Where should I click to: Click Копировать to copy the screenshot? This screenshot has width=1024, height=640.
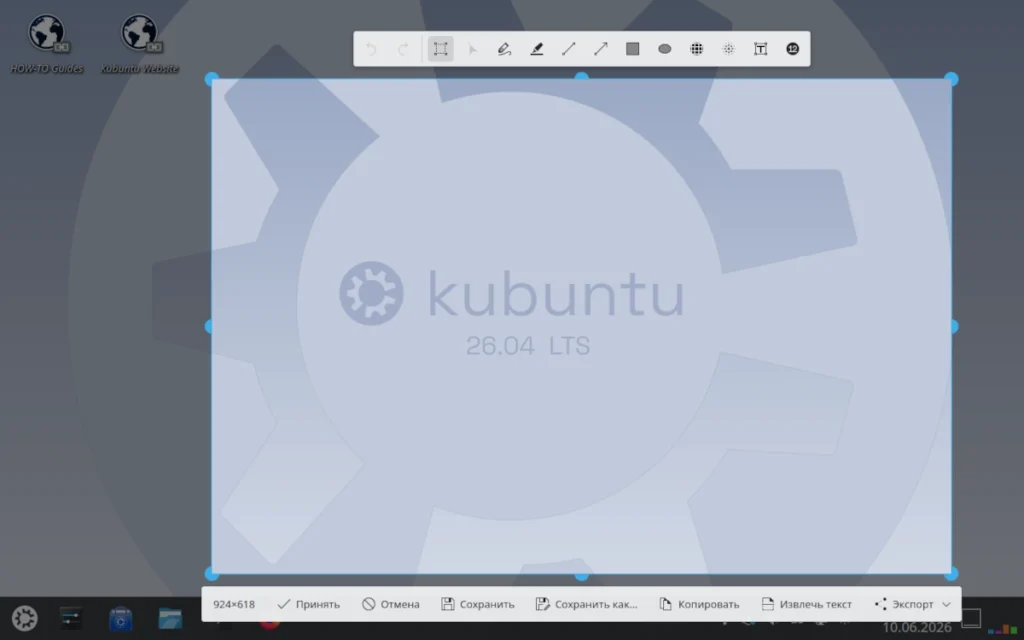click(x=699, y=604)
